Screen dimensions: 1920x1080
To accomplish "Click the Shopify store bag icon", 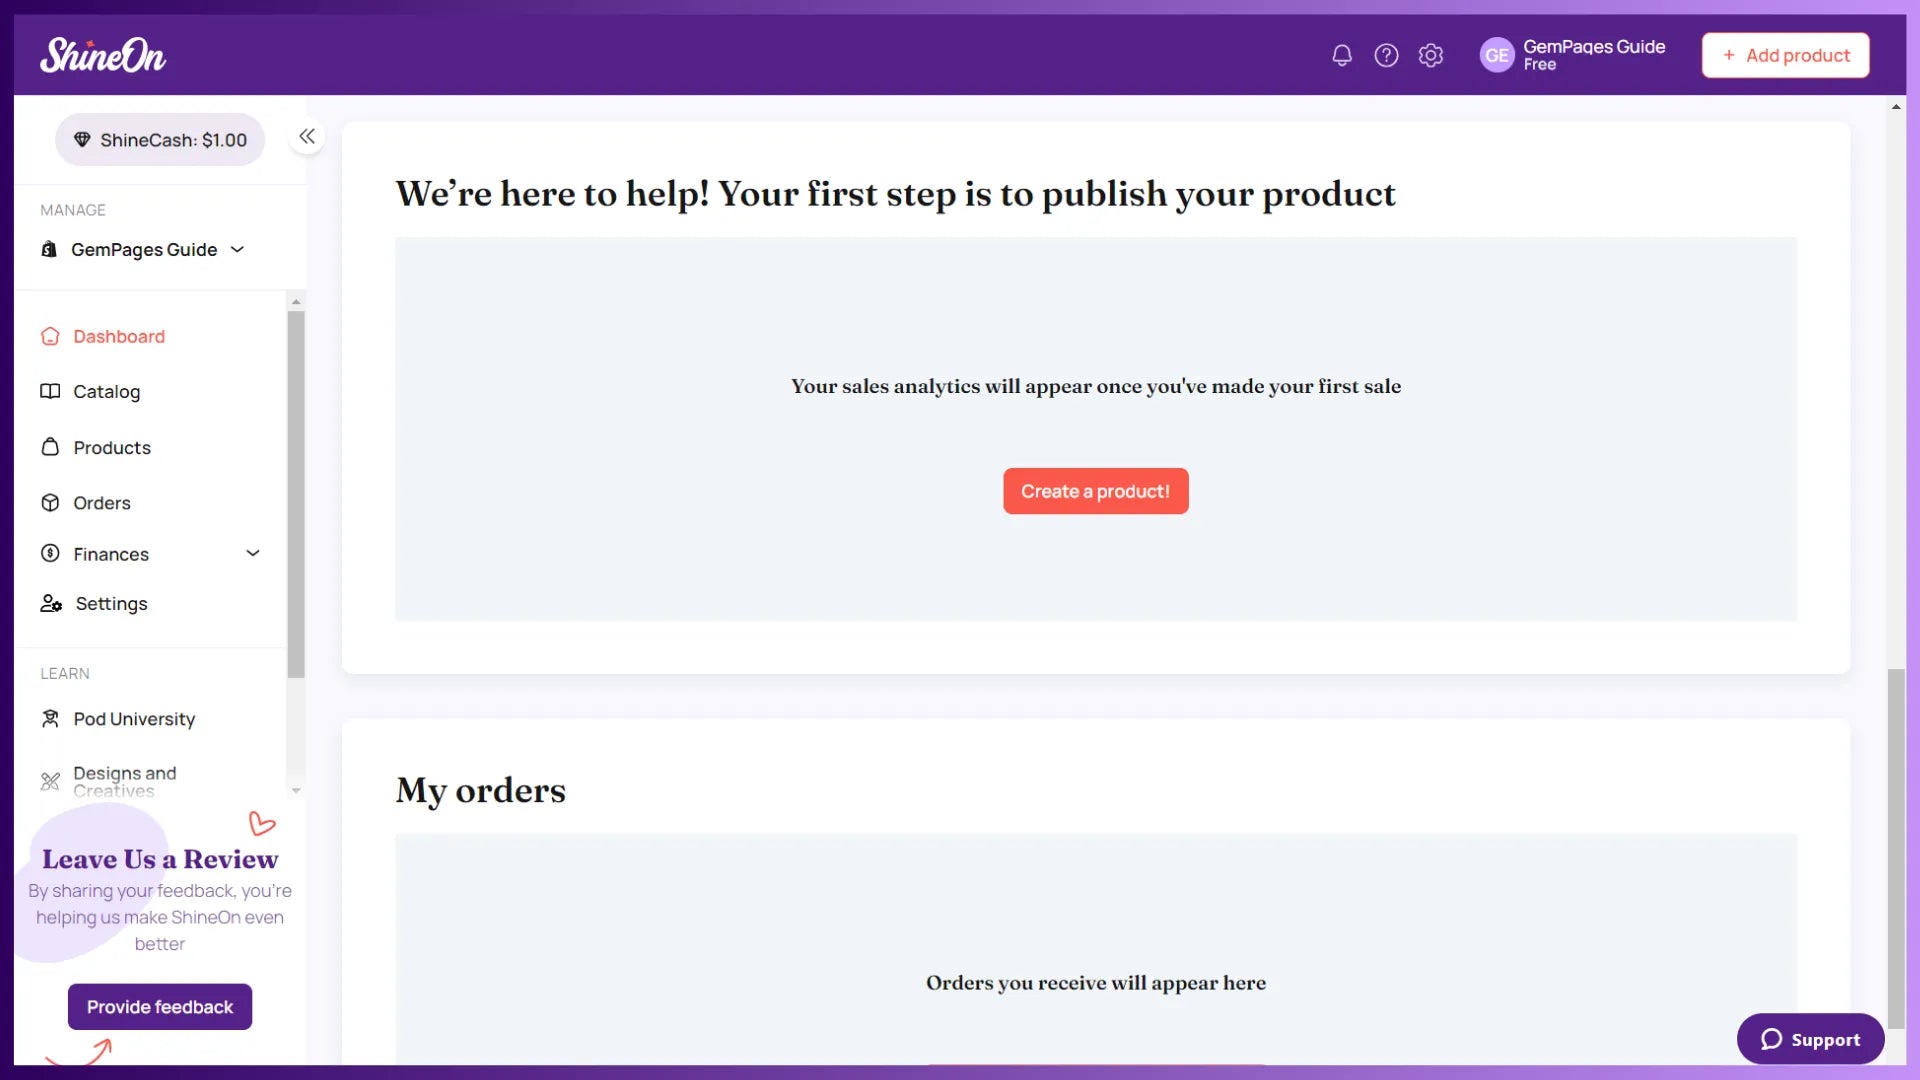I will click(49, 249).
